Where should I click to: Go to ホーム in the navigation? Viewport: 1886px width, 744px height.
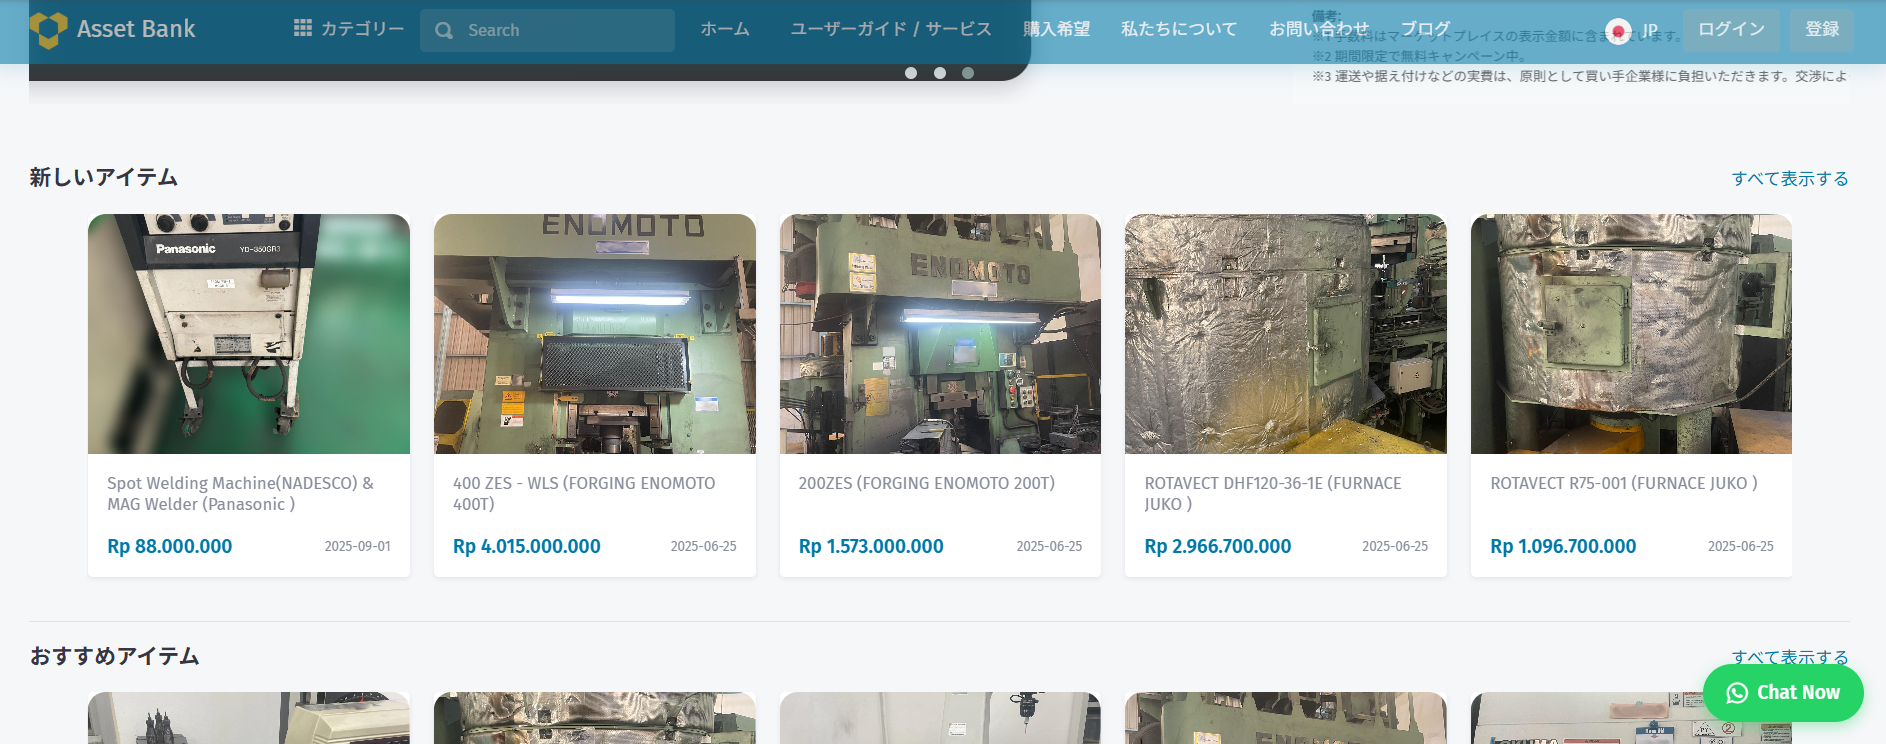pos(724,29)
